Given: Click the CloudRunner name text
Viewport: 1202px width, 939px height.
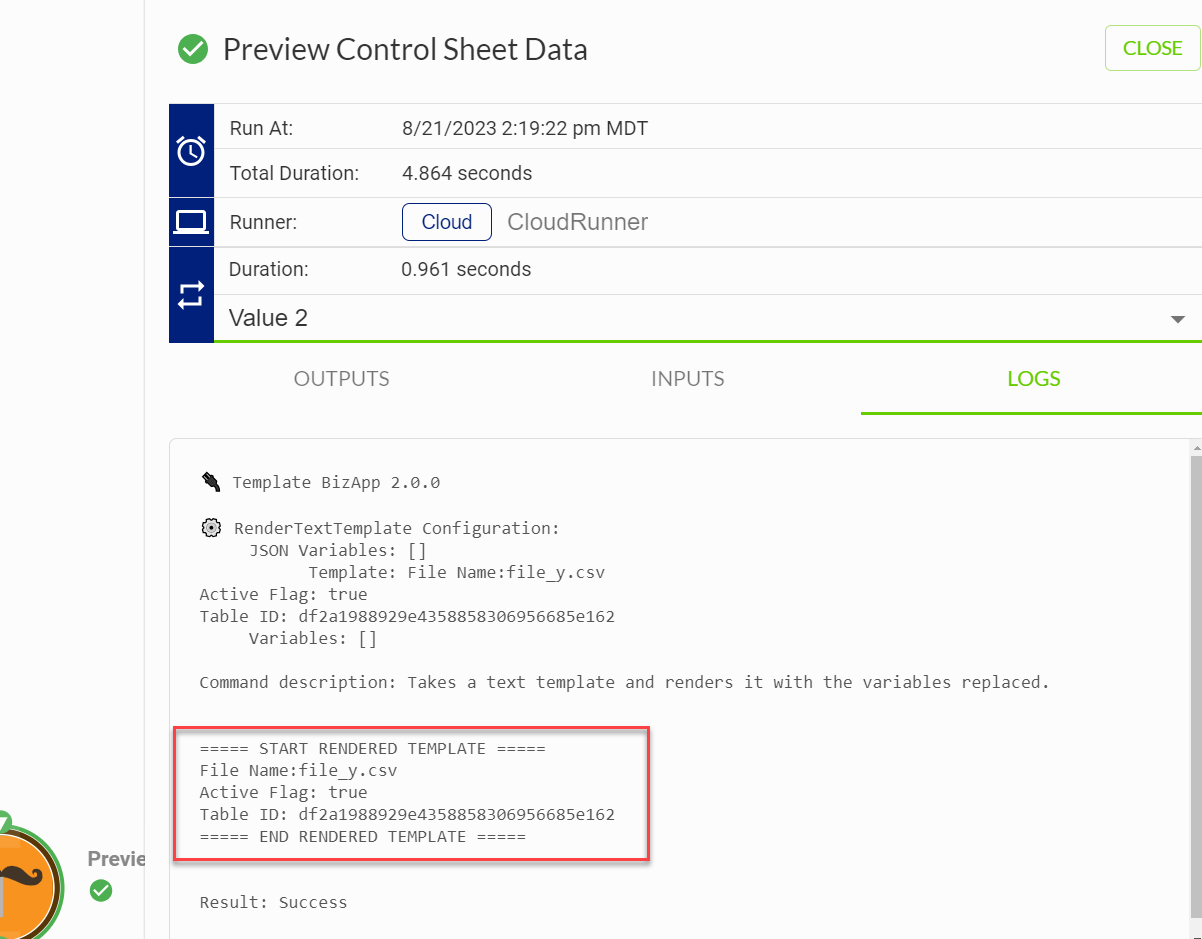Looking at the screenshot, I should [x=578, y=222].
